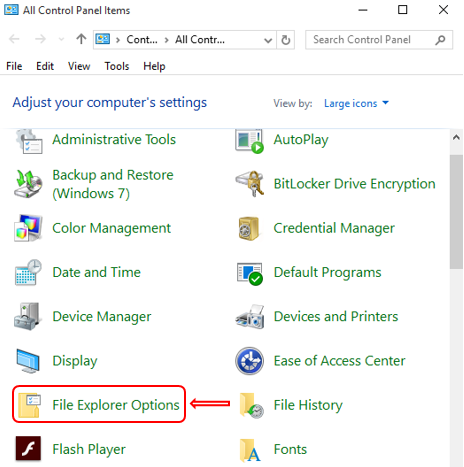
Task: Open the View menu
Action: (x=79, y=66)
